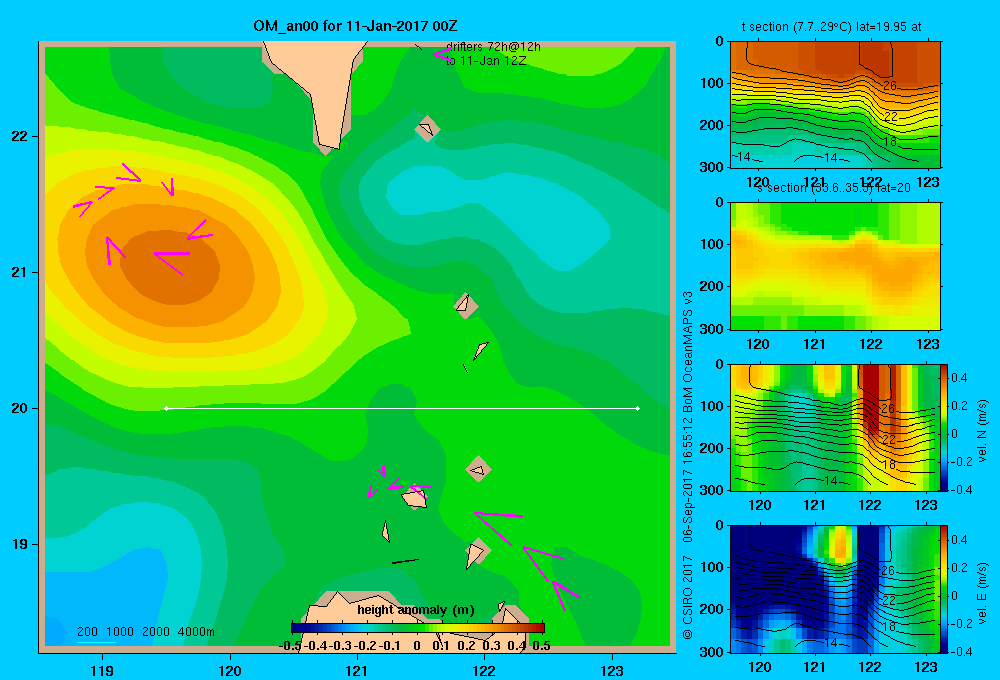The height and width of the screenshot is (680, 1000).
Task: Click the eastward velocity section plot panel
Action: pyautogui.click(x=834, y=589)
